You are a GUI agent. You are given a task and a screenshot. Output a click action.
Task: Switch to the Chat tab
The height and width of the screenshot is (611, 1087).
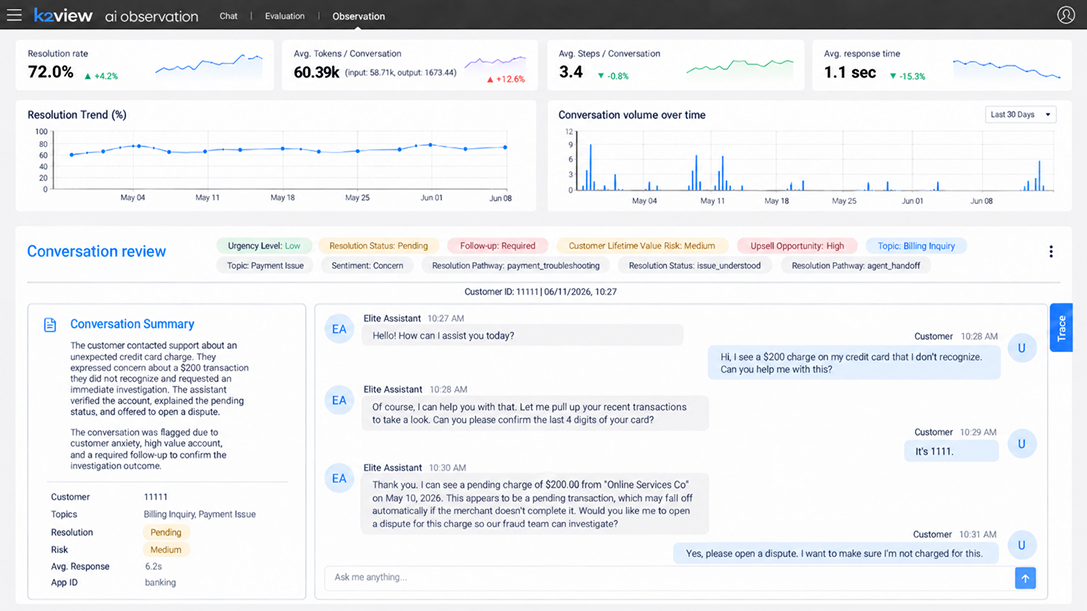(228, 16)
